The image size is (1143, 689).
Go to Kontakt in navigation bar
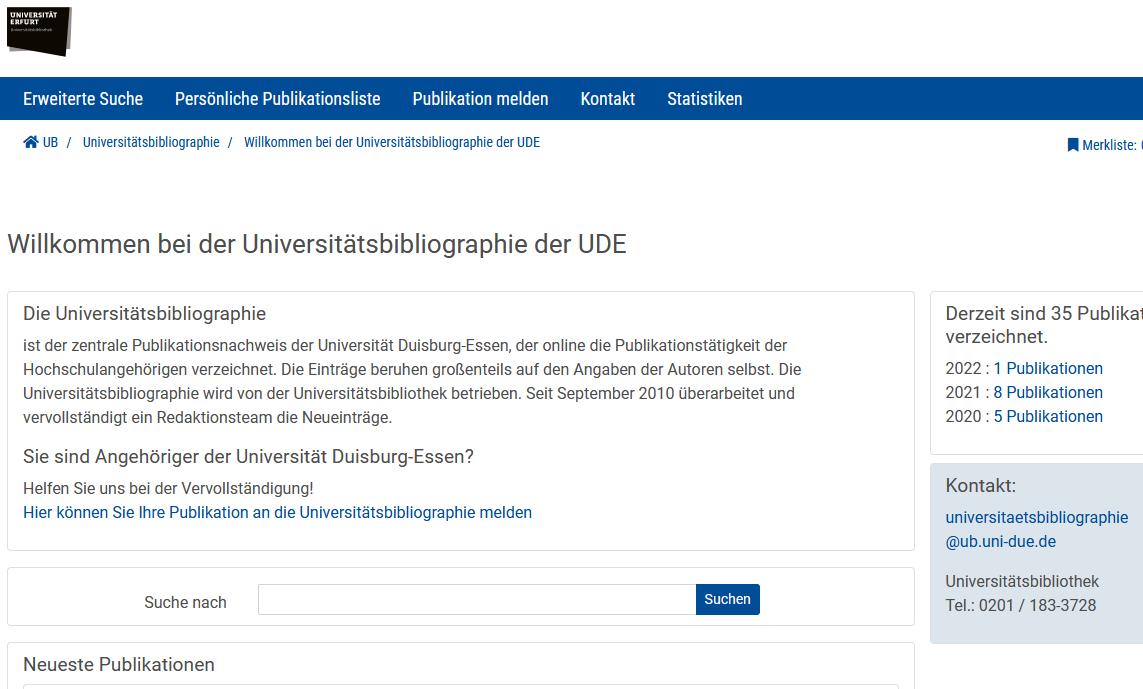[x=607, y=99]
